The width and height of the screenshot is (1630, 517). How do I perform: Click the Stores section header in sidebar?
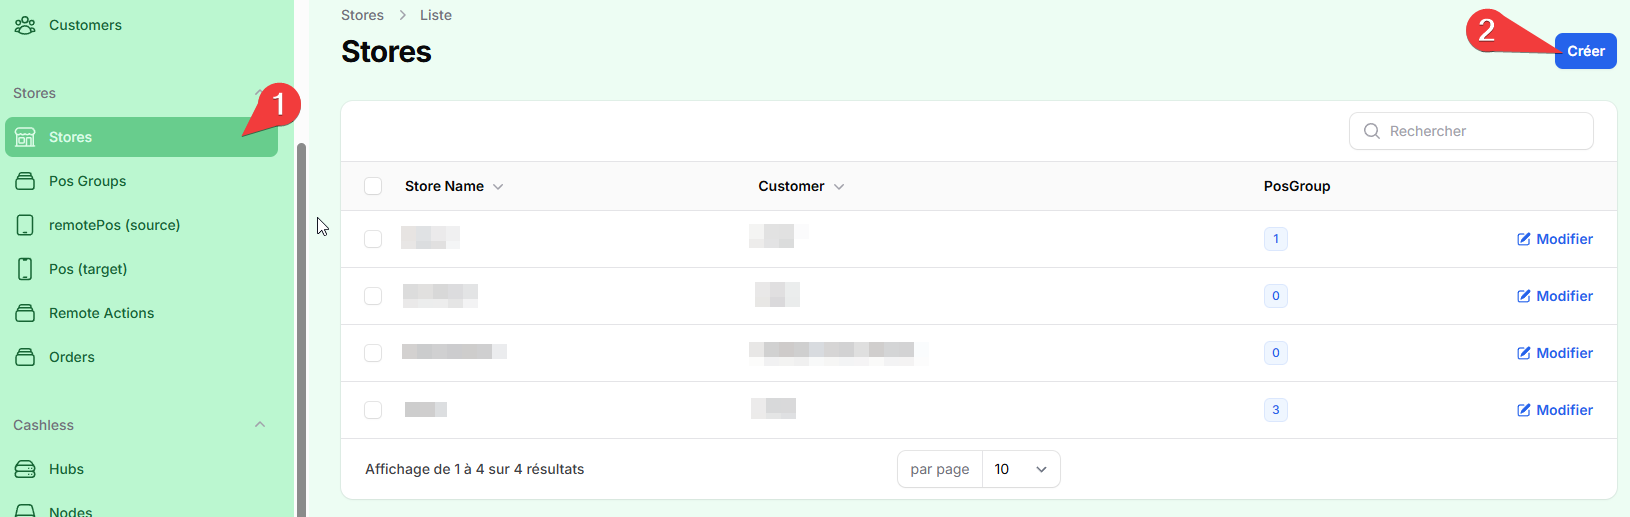34,93
